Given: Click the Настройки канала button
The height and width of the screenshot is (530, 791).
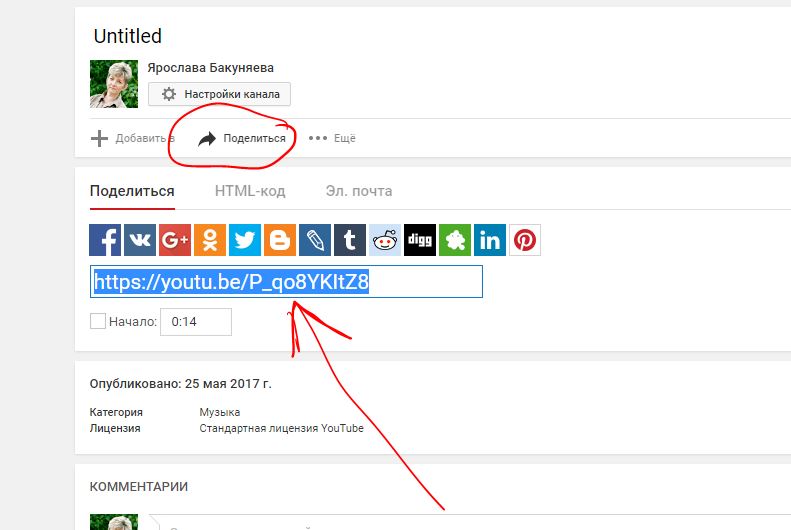Looking at the screenshot, I should 219,94.
